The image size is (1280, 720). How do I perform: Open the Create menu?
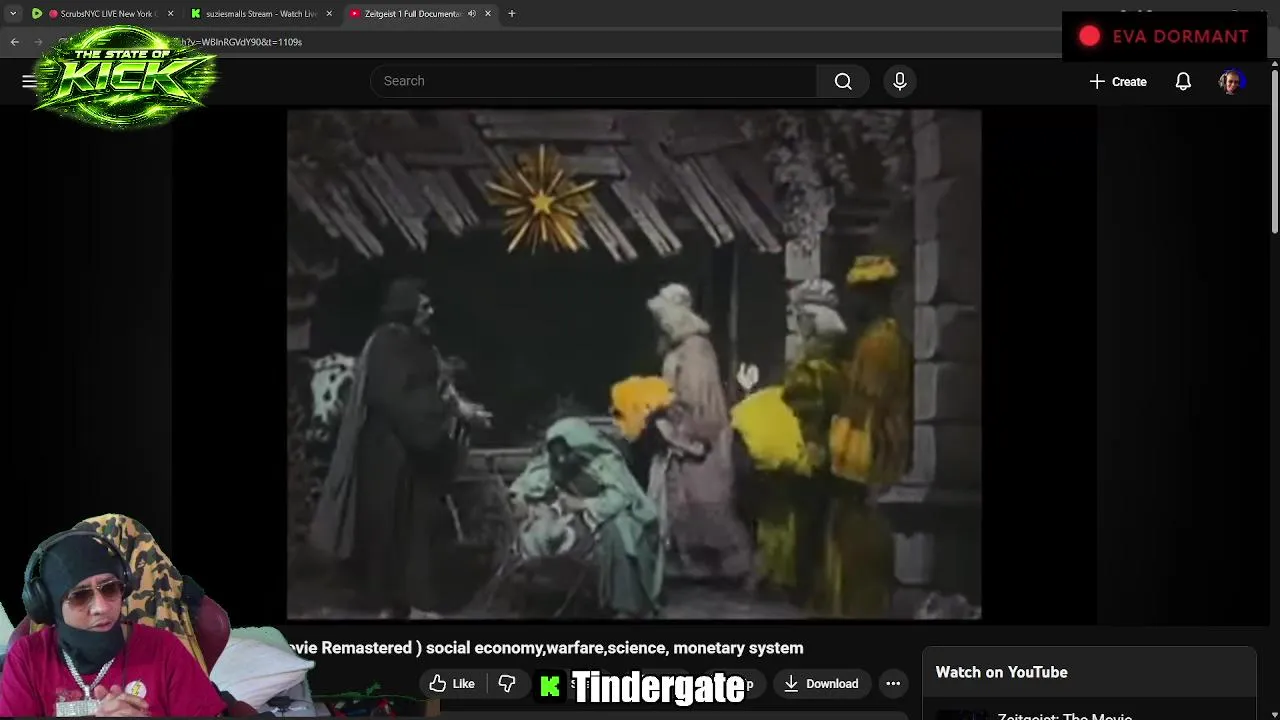[x=1118, y=82]
